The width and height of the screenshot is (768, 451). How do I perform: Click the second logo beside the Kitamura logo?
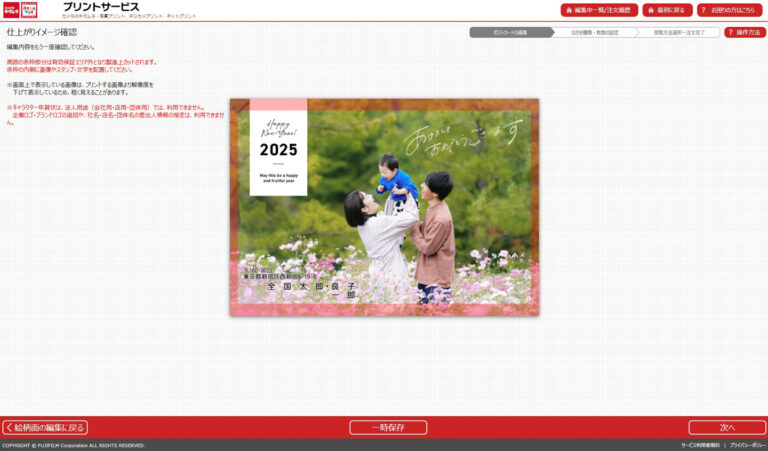pos(30,10)
